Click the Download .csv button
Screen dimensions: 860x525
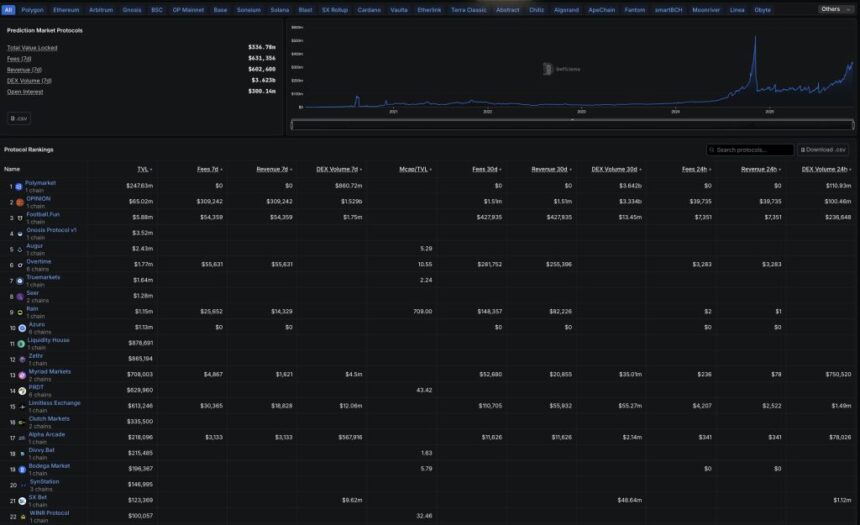[824, 150]
